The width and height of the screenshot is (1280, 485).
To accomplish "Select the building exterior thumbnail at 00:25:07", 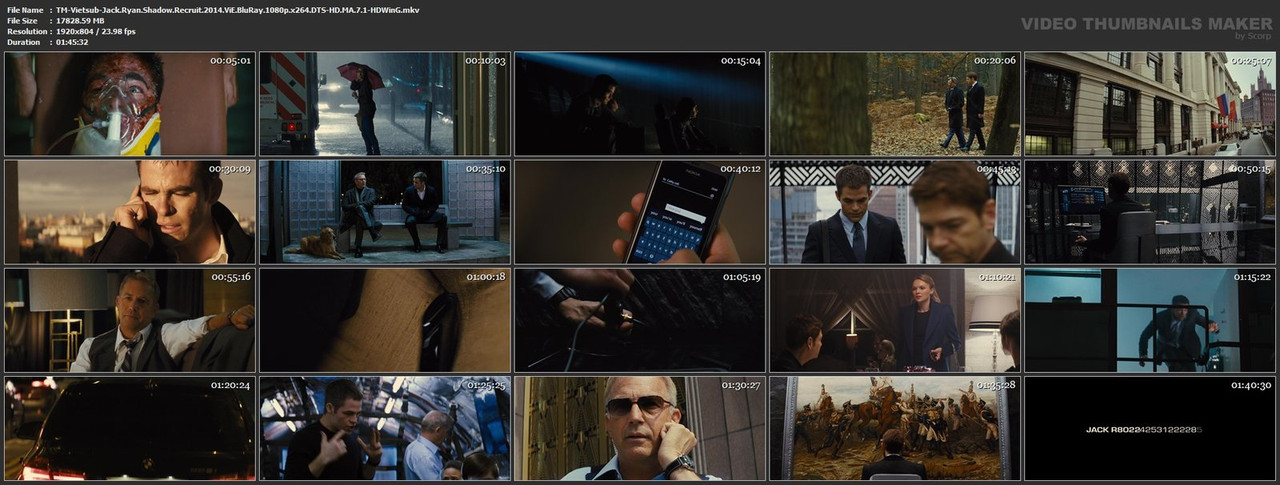I will point(1150,104).
